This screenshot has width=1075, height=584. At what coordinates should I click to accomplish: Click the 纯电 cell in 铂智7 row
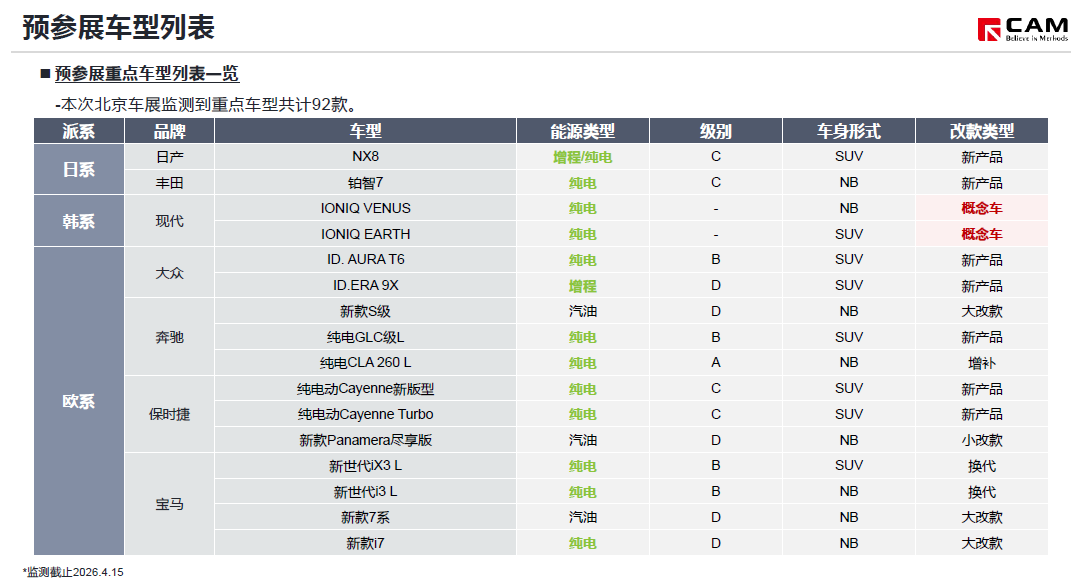583,183
